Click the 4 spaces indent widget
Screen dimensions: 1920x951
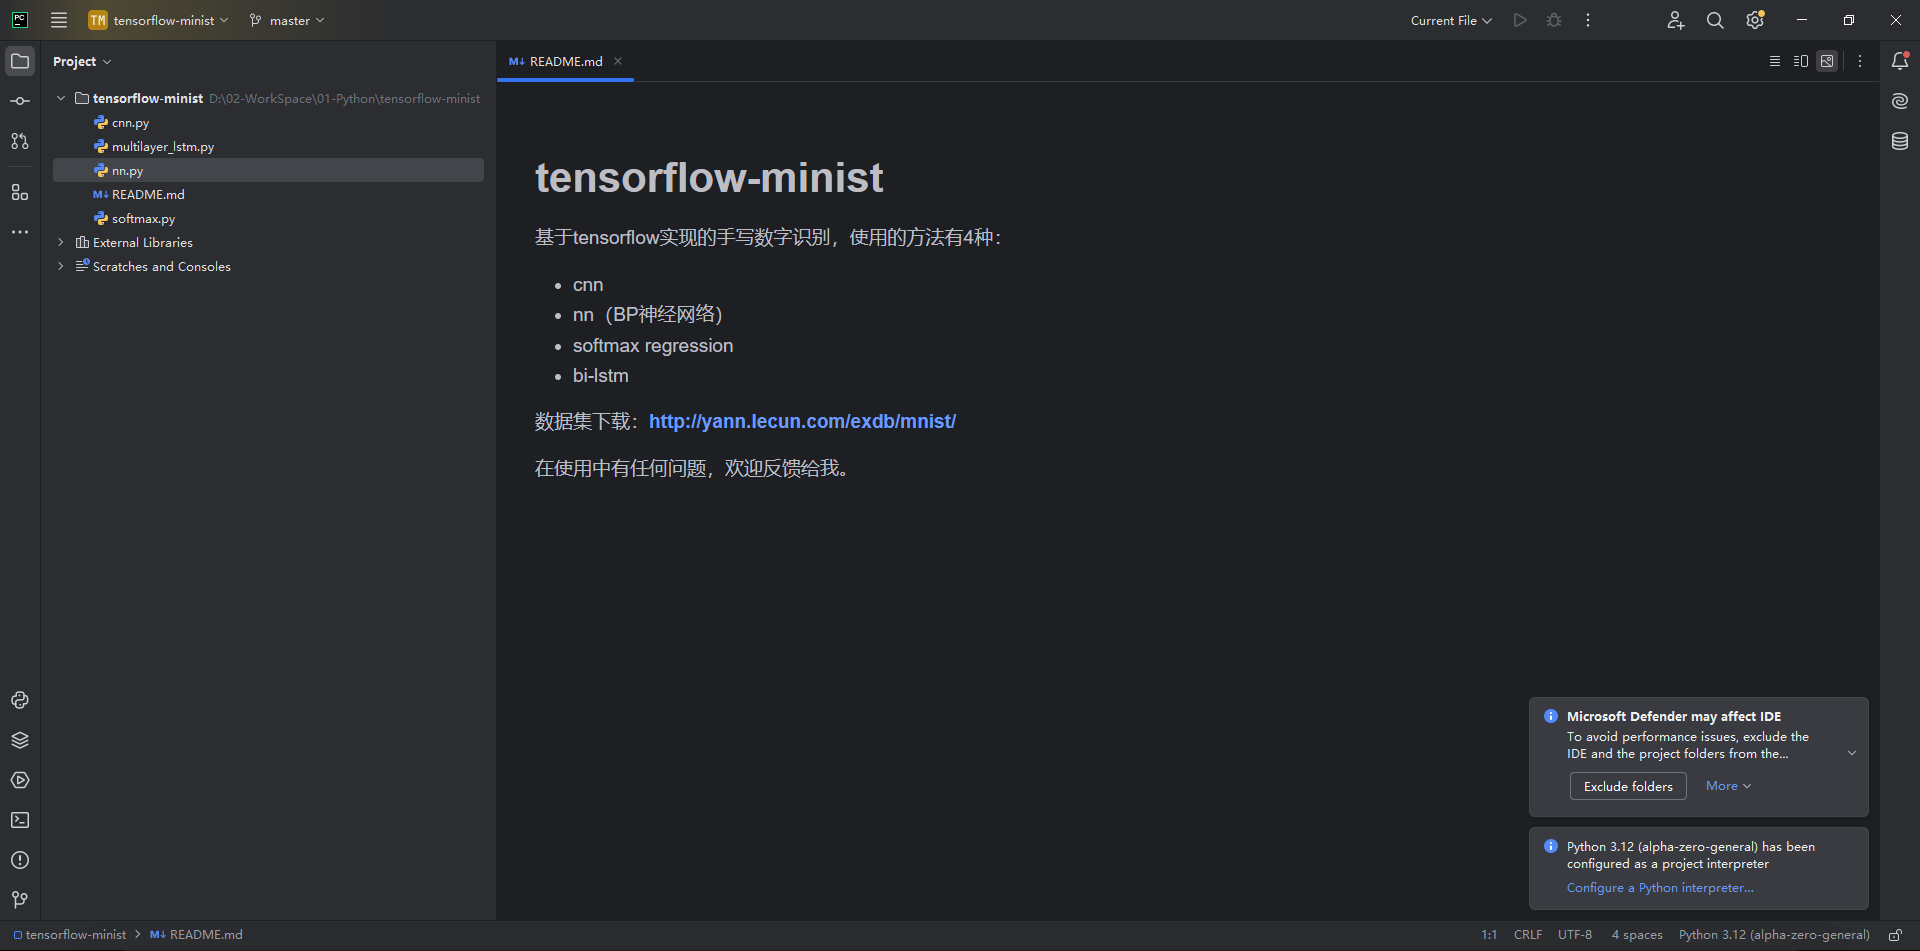pyautogui.click(x=1637, y=935)
